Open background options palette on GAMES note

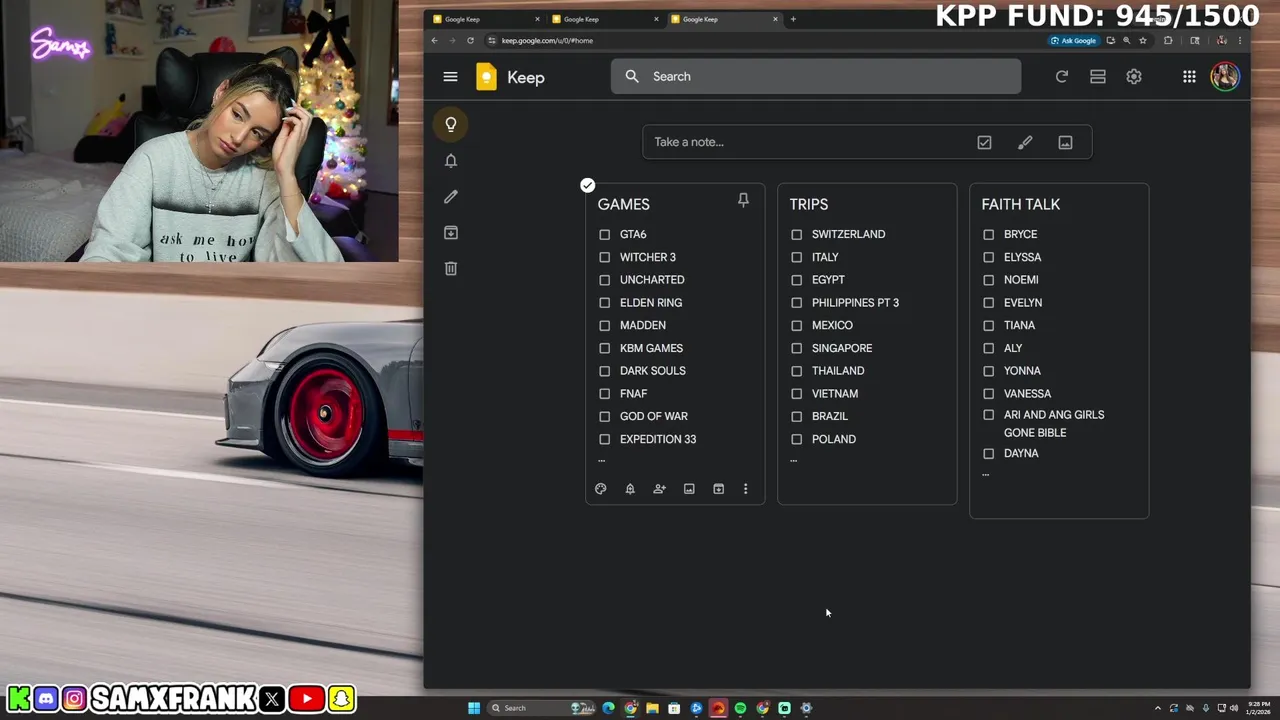click(600, 489)
